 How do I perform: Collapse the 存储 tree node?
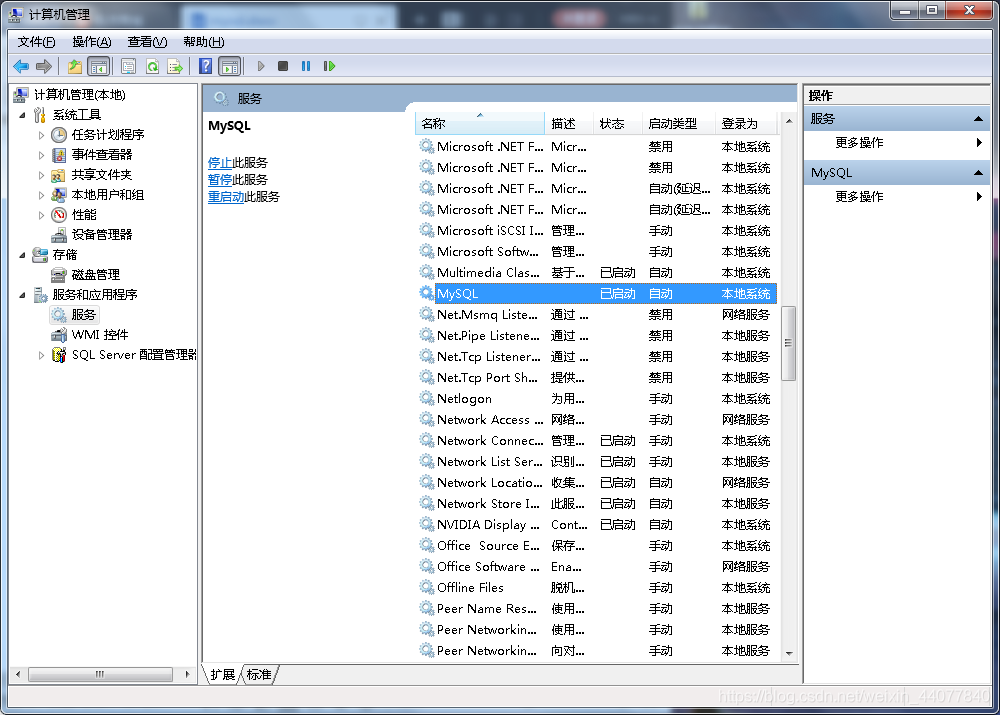pos(23,255)
